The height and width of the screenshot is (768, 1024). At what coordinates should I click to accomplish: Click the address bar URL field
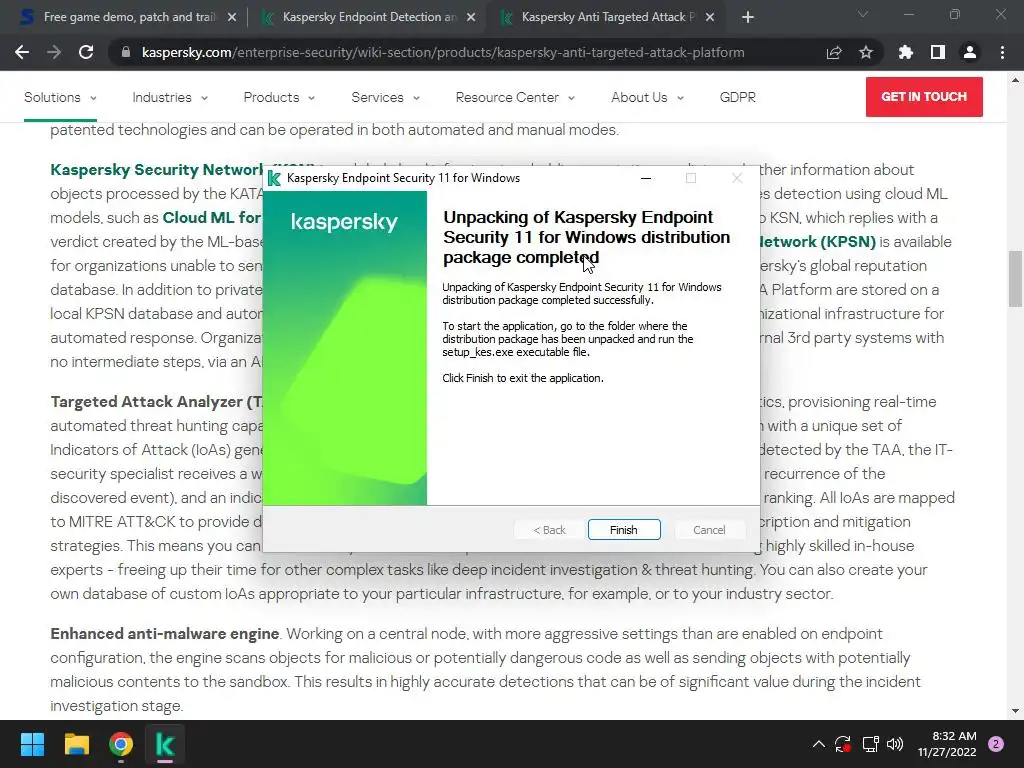pos(443,52)
